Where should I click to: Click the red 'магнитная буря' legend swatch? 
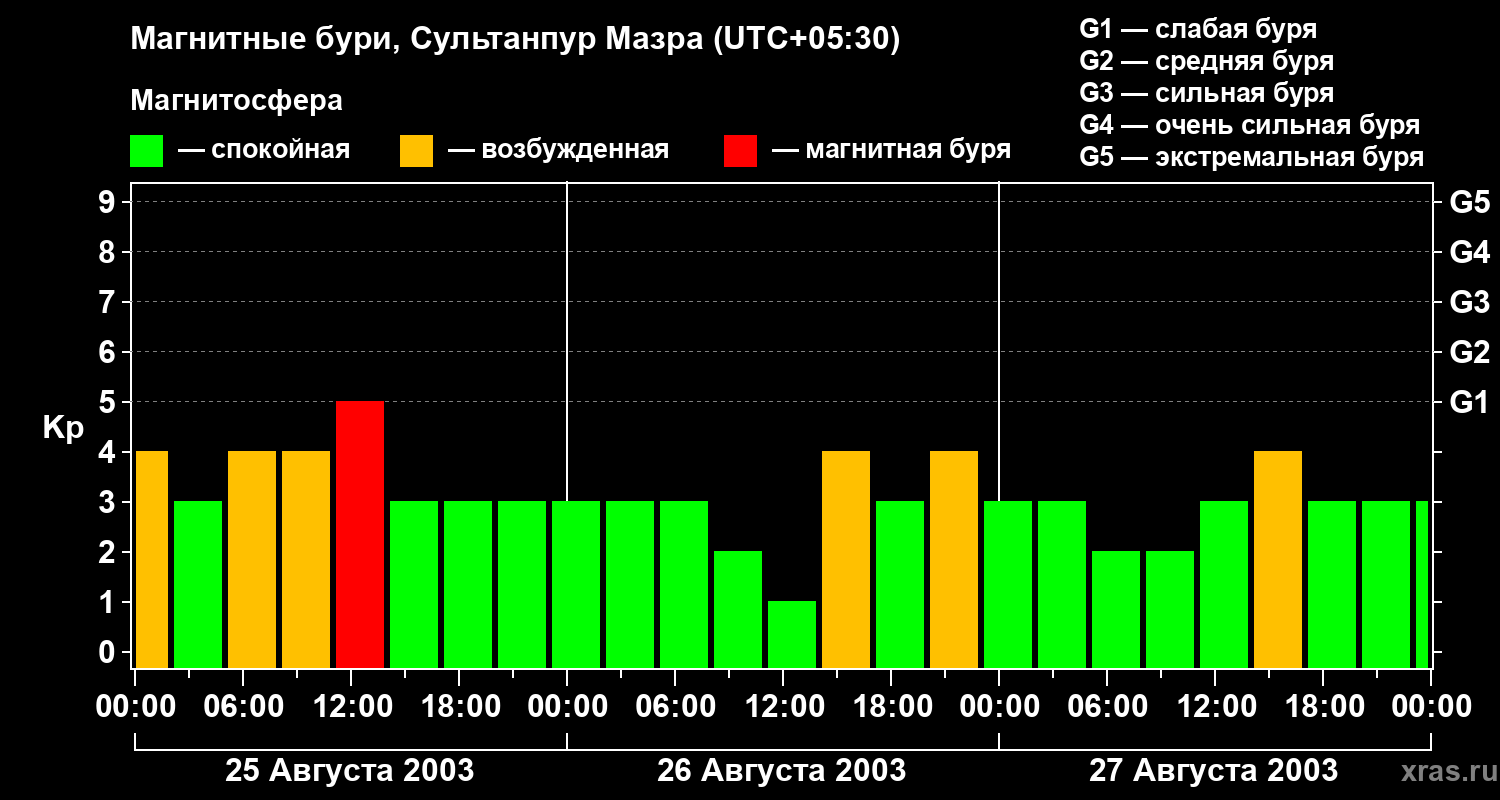click(741, 151)
